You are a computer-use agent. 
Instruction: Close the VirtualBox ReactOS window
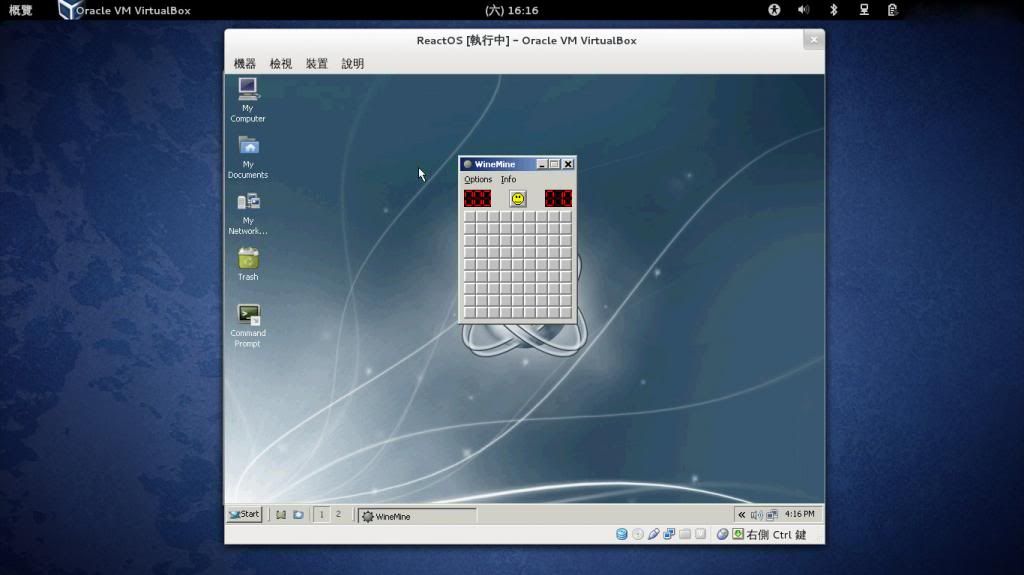(814, 40)
